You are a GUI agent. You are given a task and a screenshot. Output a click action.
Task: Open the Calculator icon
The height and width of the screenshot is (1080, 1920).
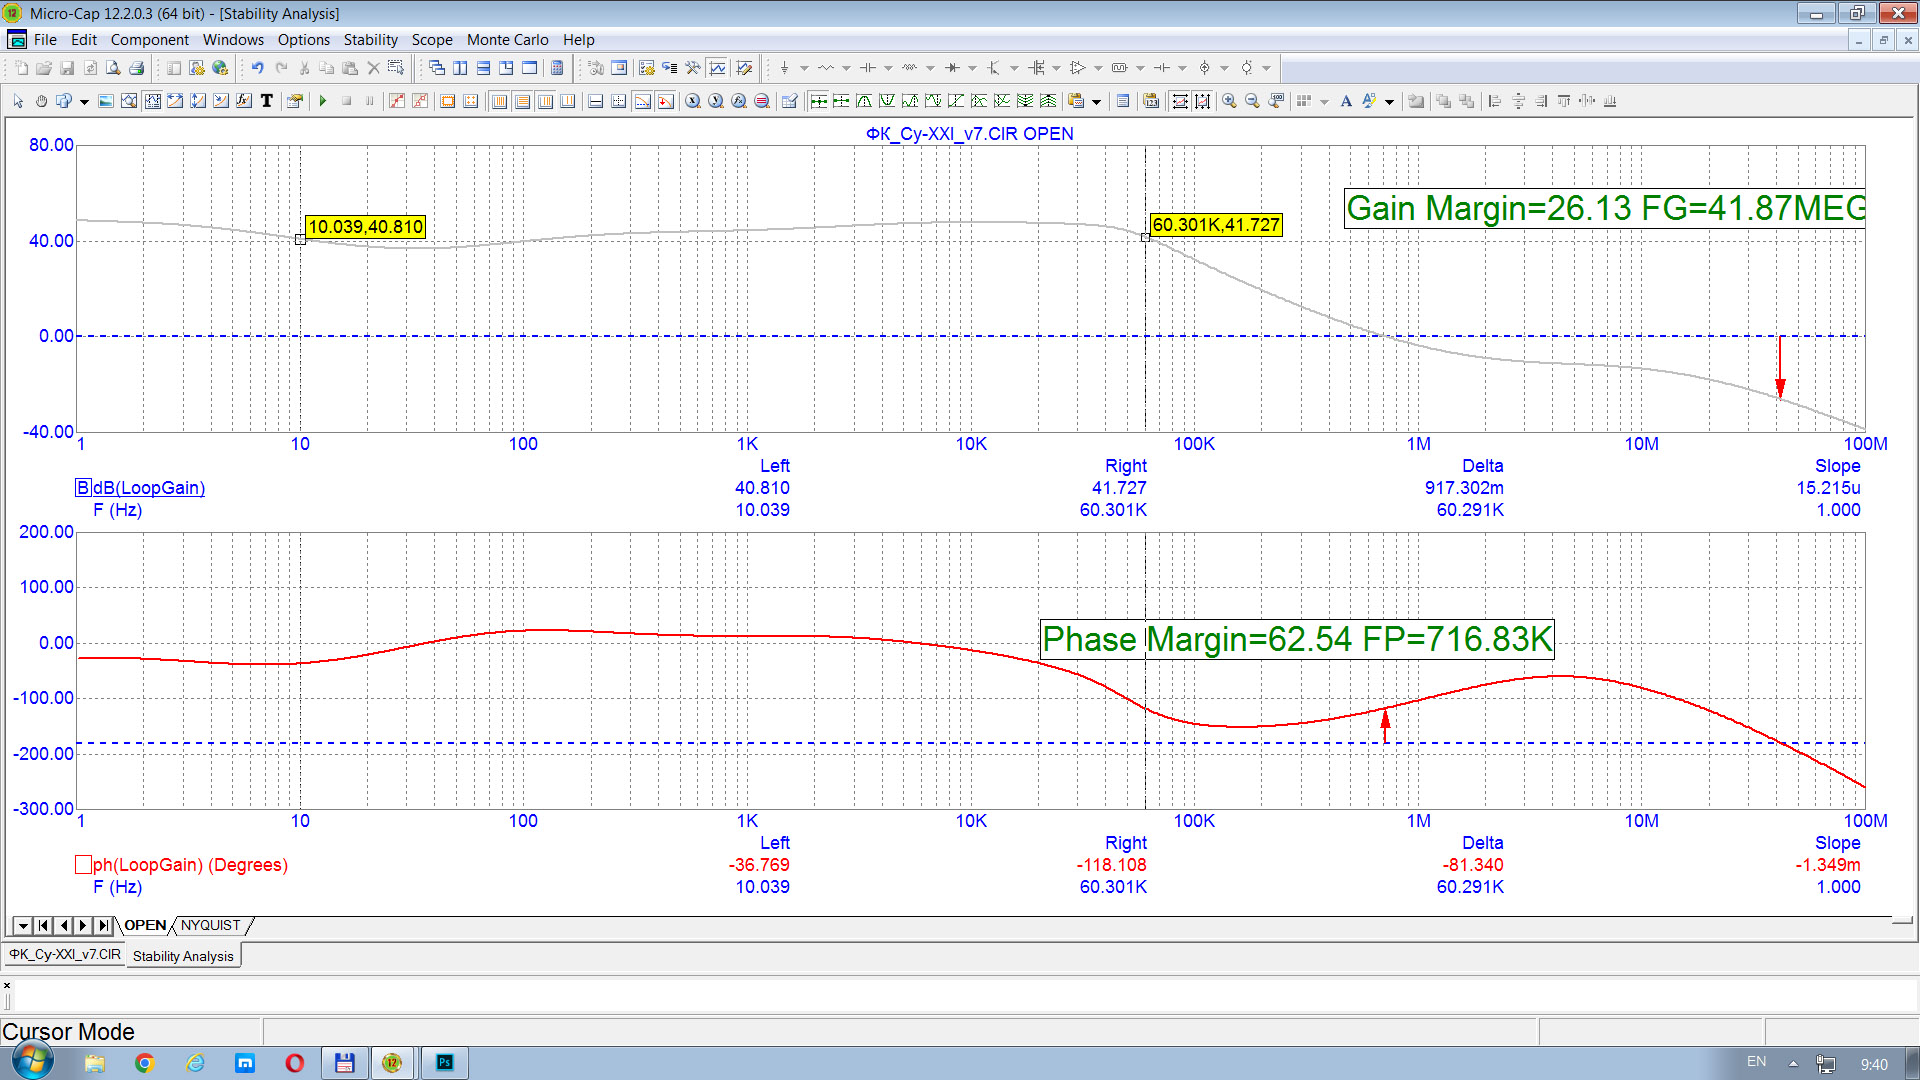coord(557,68)
